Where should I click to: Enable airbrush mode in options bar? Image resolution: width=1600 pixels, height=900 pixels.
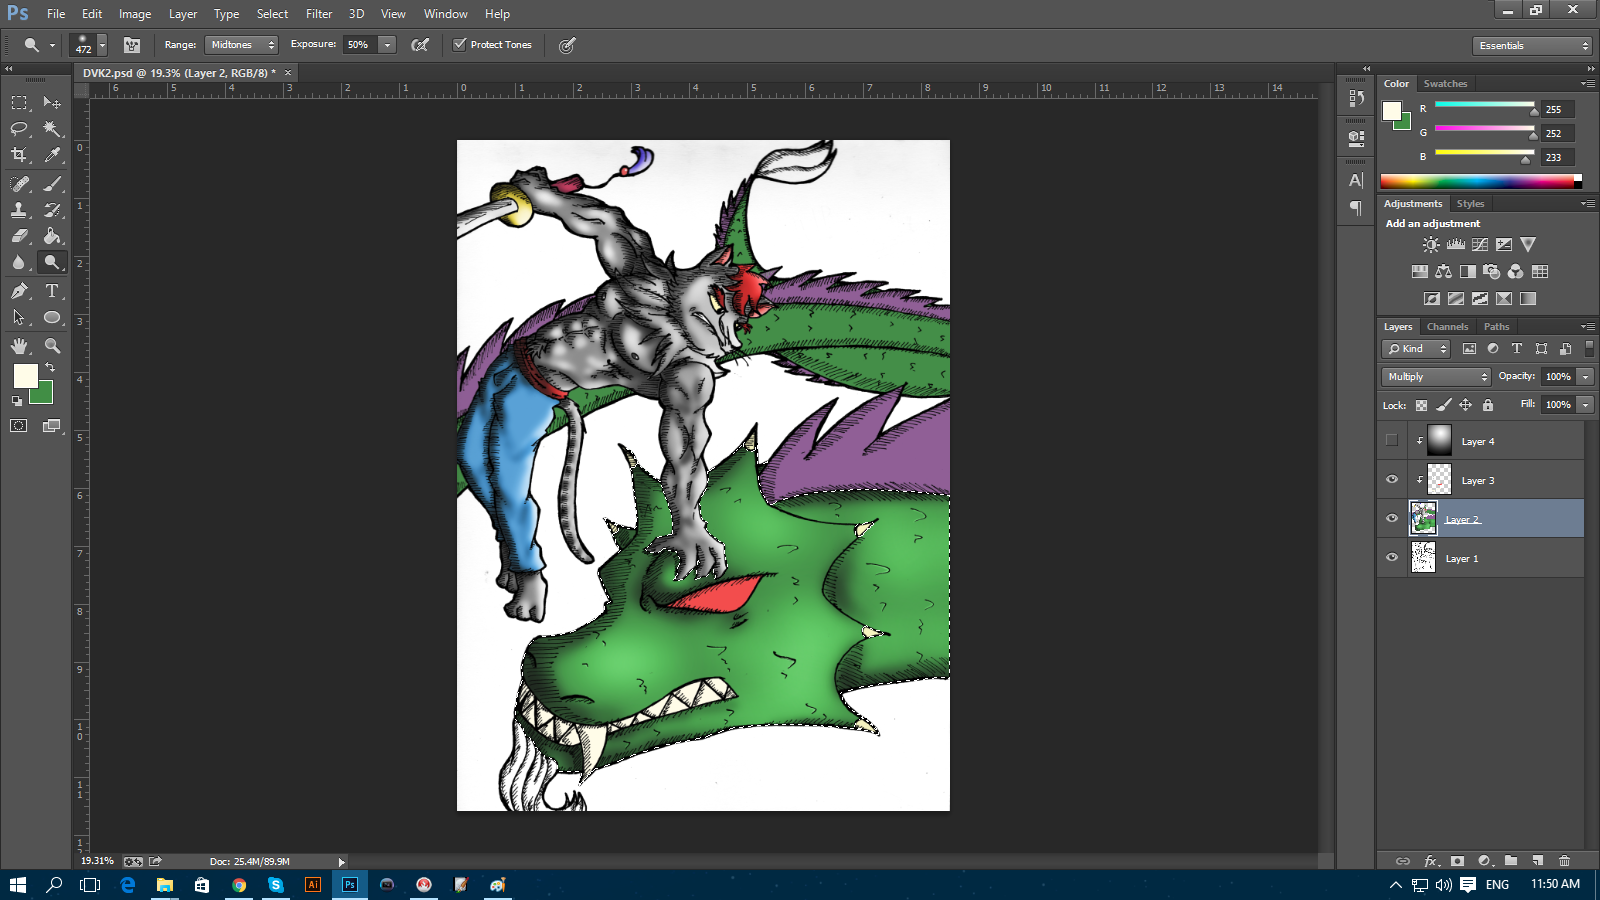(x=420, y=45)
